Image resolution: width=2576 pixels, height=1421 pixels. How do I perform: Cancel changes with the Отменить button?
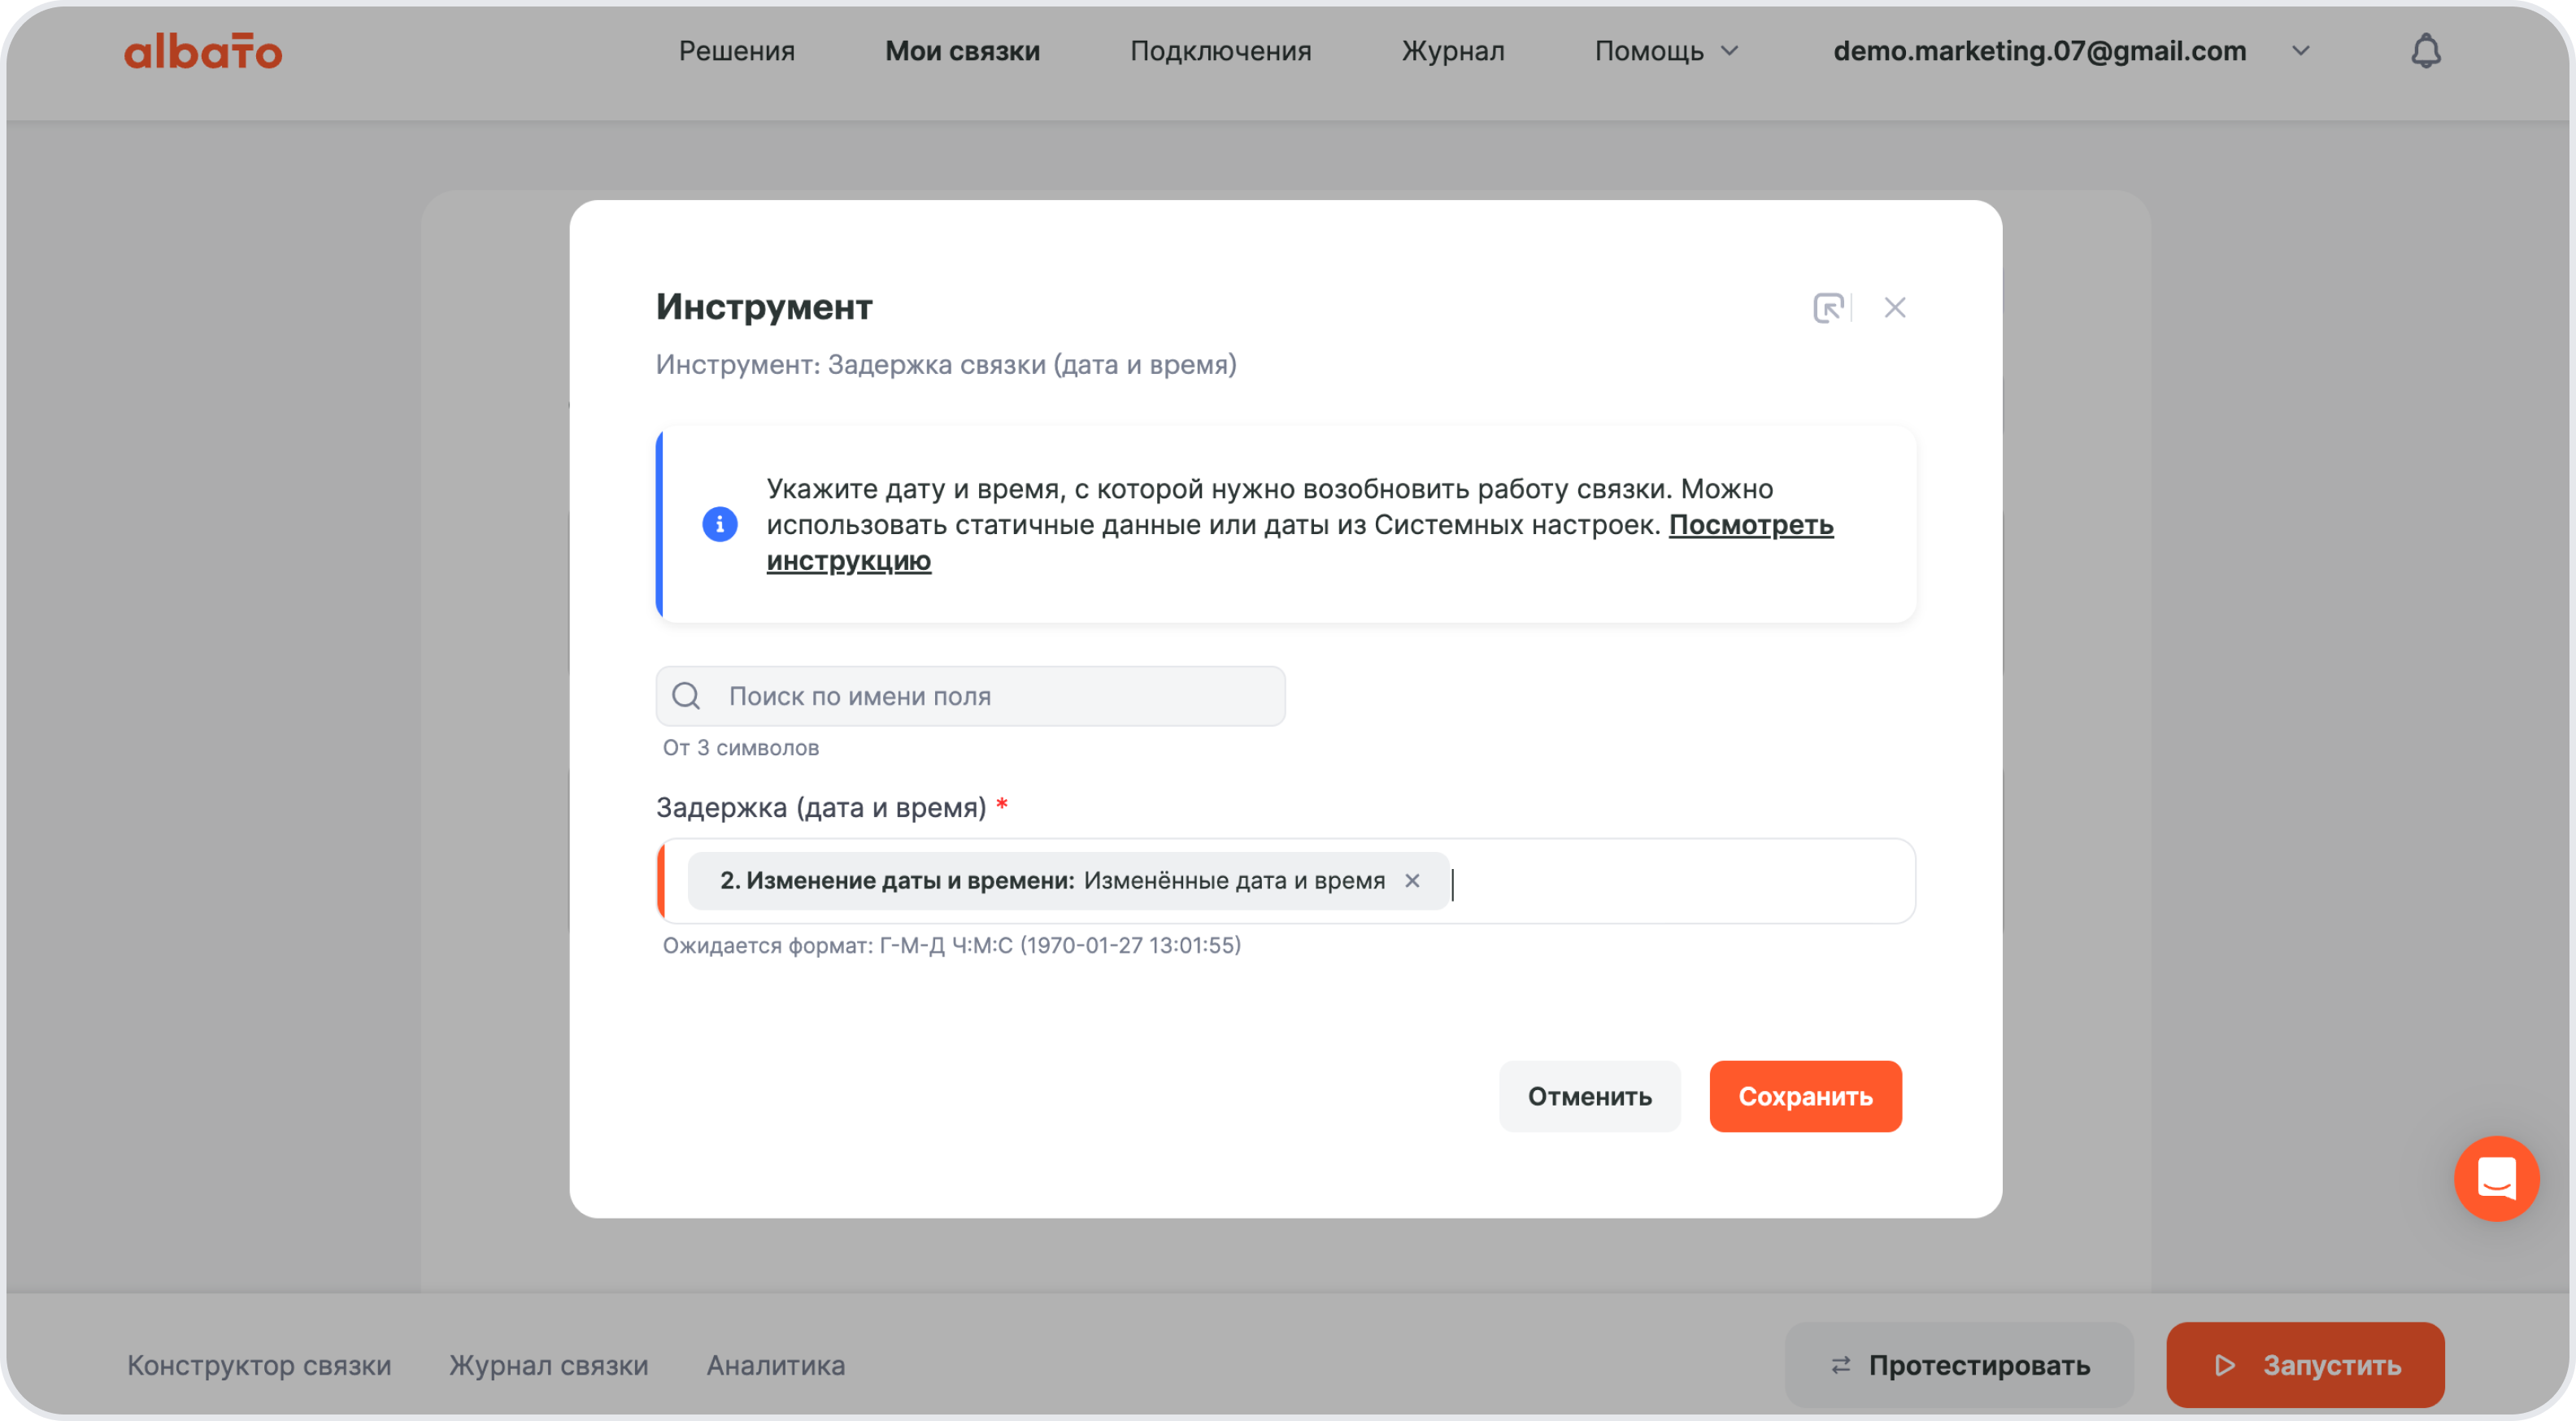pyautogui.click(x=1589, y=1096)
